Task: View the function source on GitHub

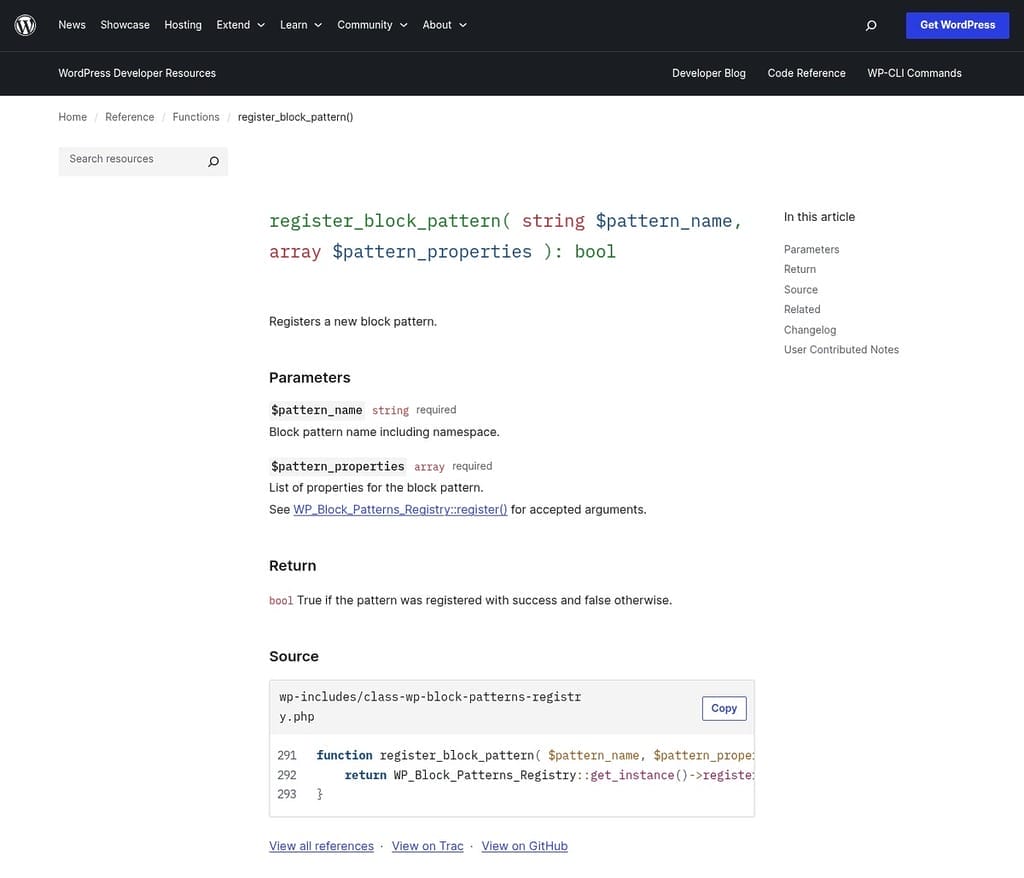Action: (x=524, y=845)
